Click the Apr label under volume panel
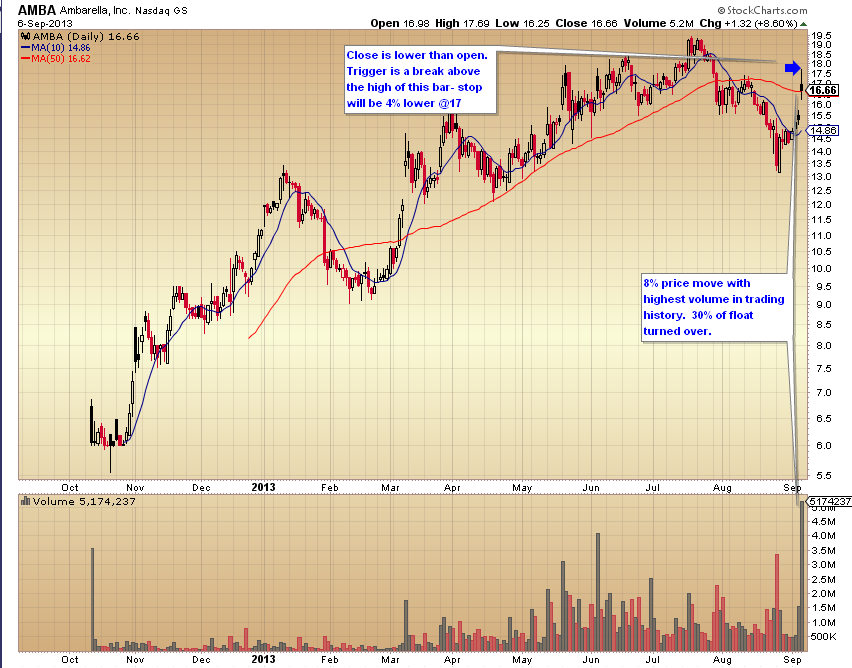The width and height of the screenshot is (852, 668). 452,659
